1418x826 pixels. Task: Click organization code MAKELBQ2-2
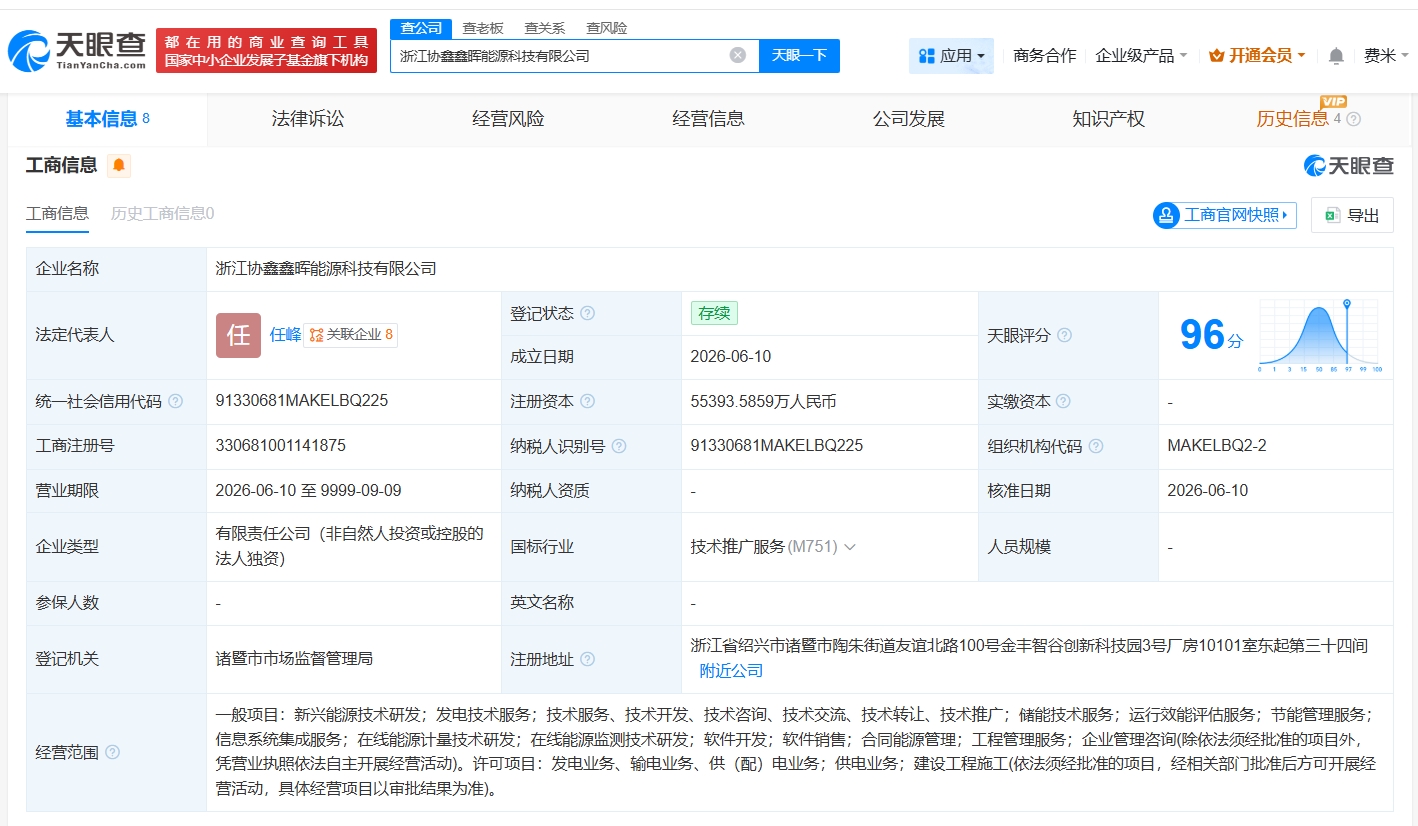tap(1217, 446)
